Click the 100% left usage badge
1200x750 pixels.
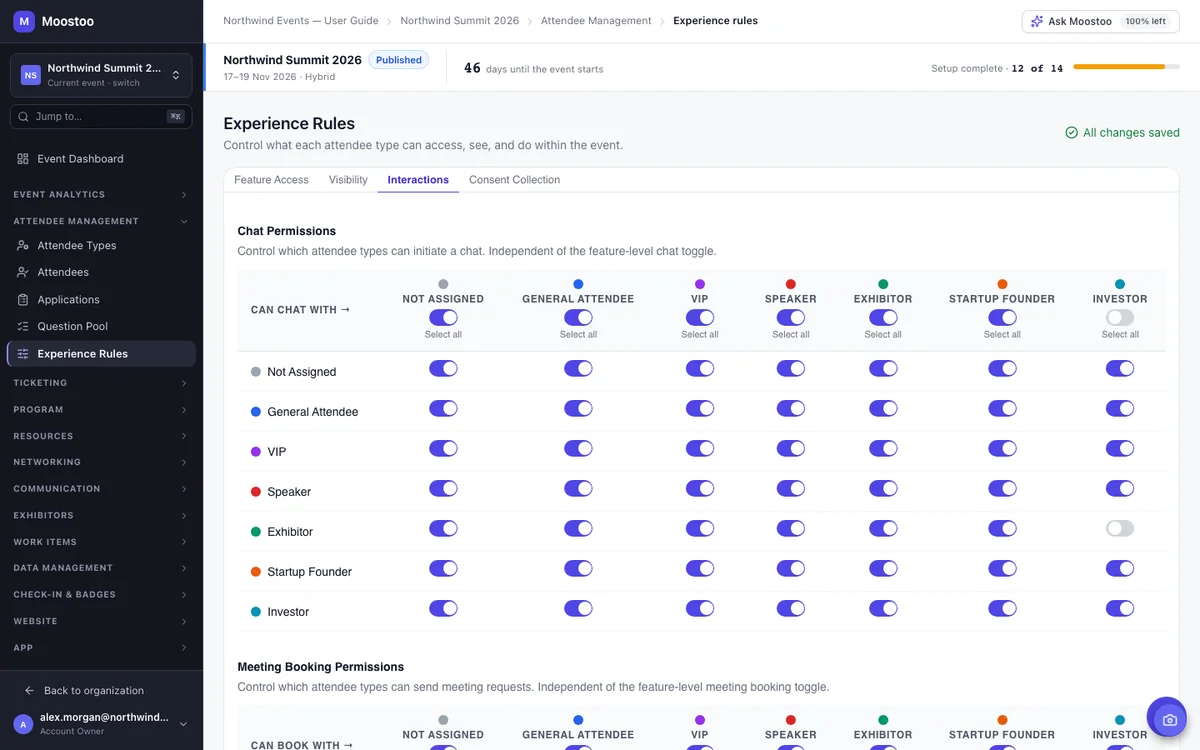pyautogui.click(x=1145, y=21)
